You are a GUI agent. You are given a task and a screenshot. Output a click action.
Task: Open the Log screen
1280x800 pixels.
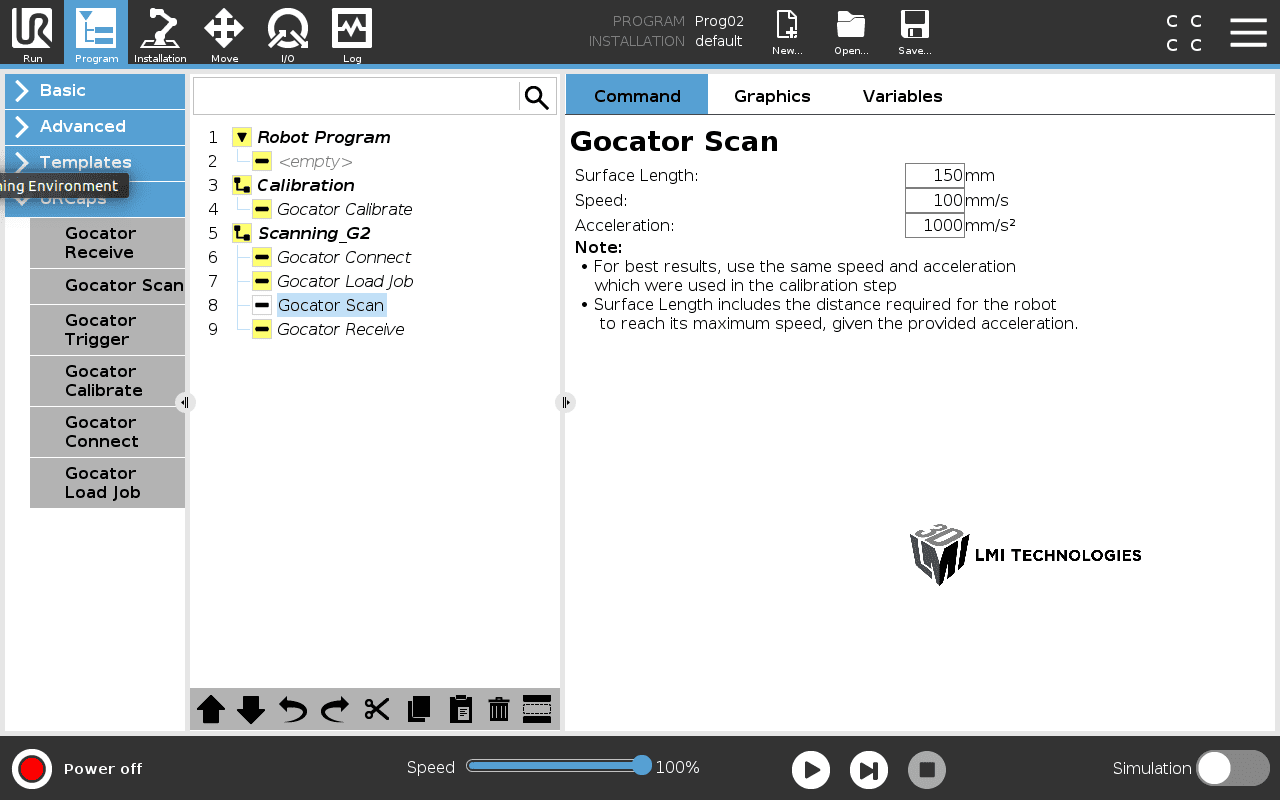352,34
